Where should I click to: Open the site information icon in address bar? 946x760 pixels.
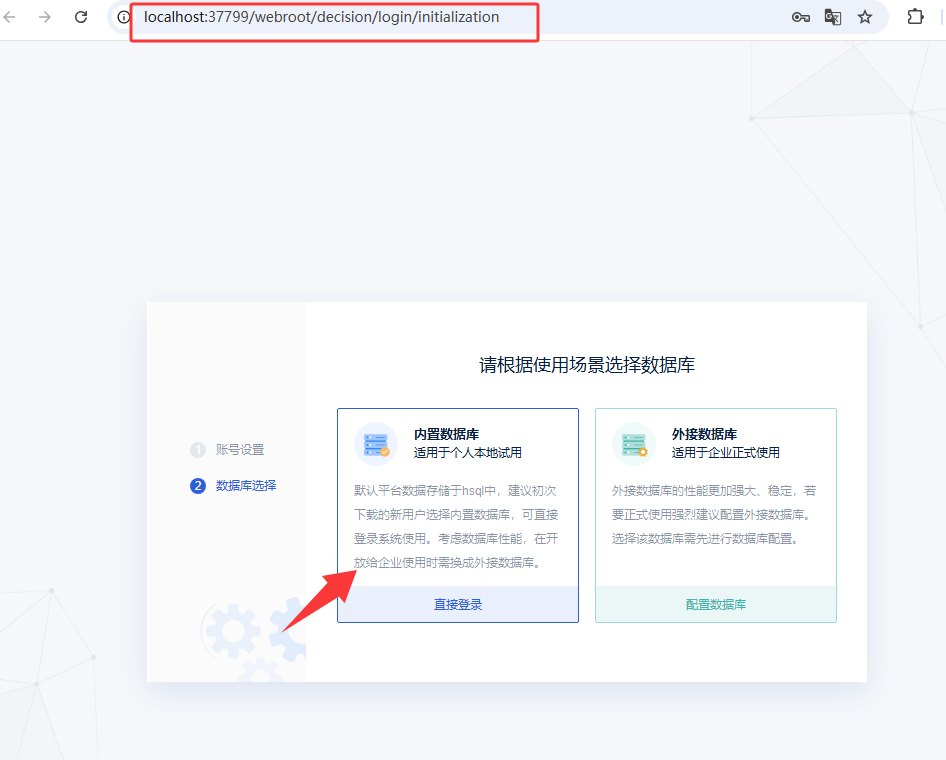(x=123, y=17)
